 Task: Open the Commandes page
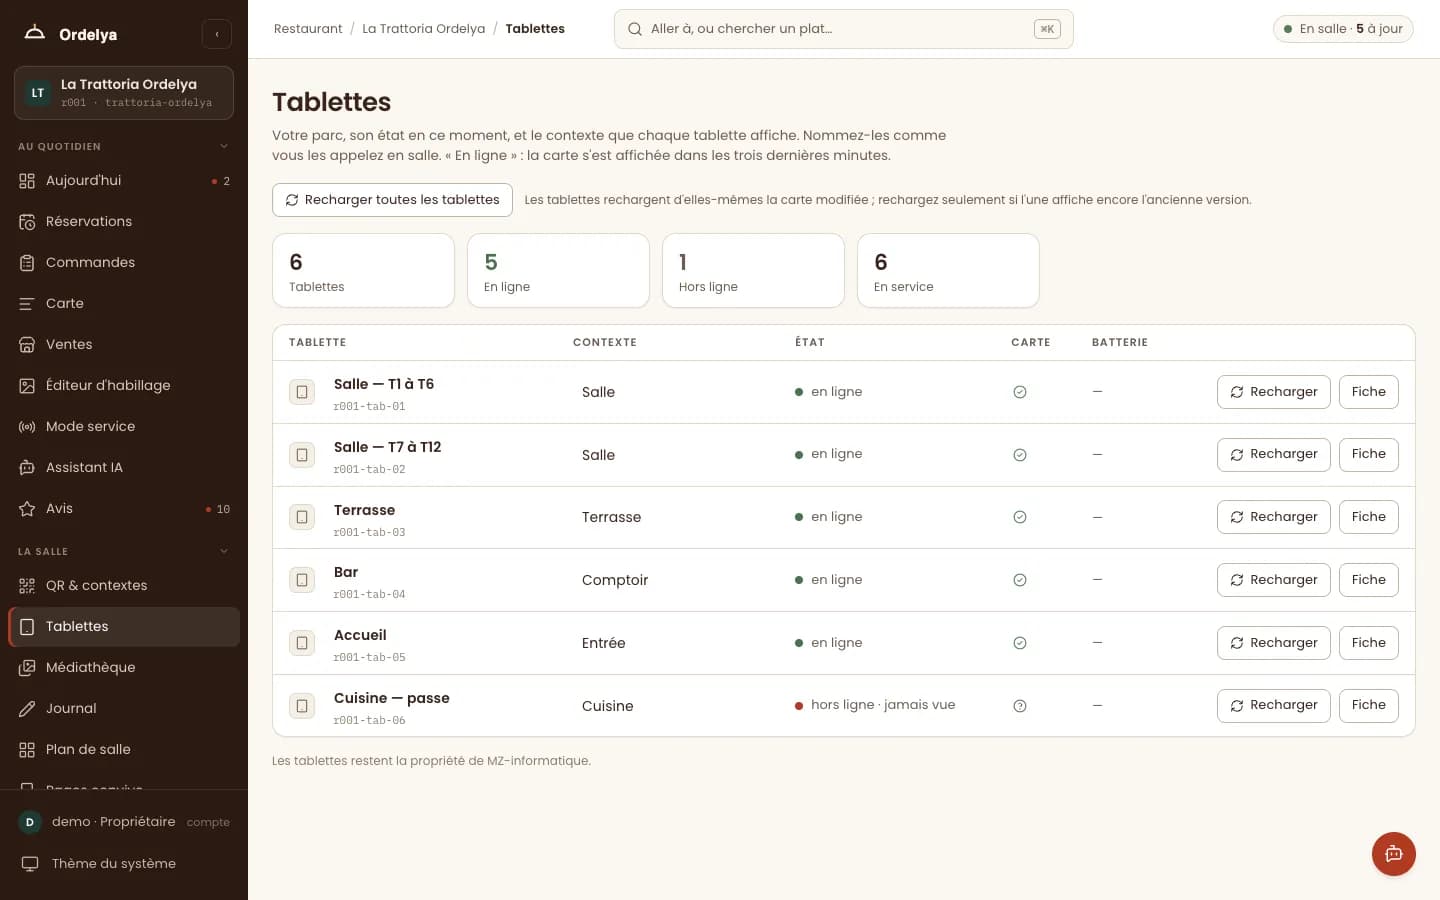(124, 263)
